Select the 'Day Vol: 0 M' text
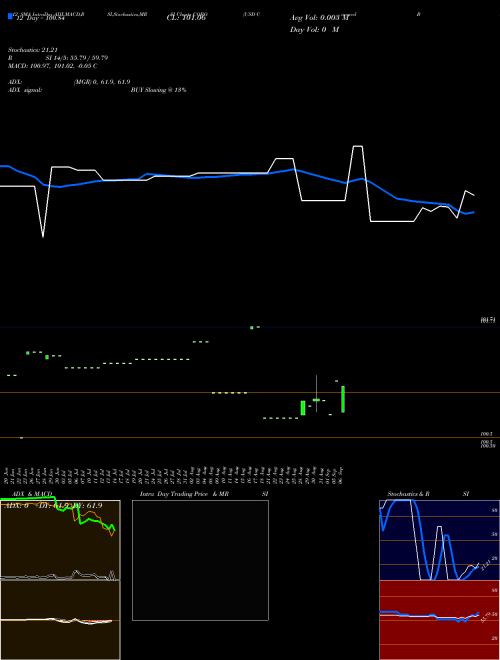The width and height of the screenshot is (500, 660). point(314,29)
